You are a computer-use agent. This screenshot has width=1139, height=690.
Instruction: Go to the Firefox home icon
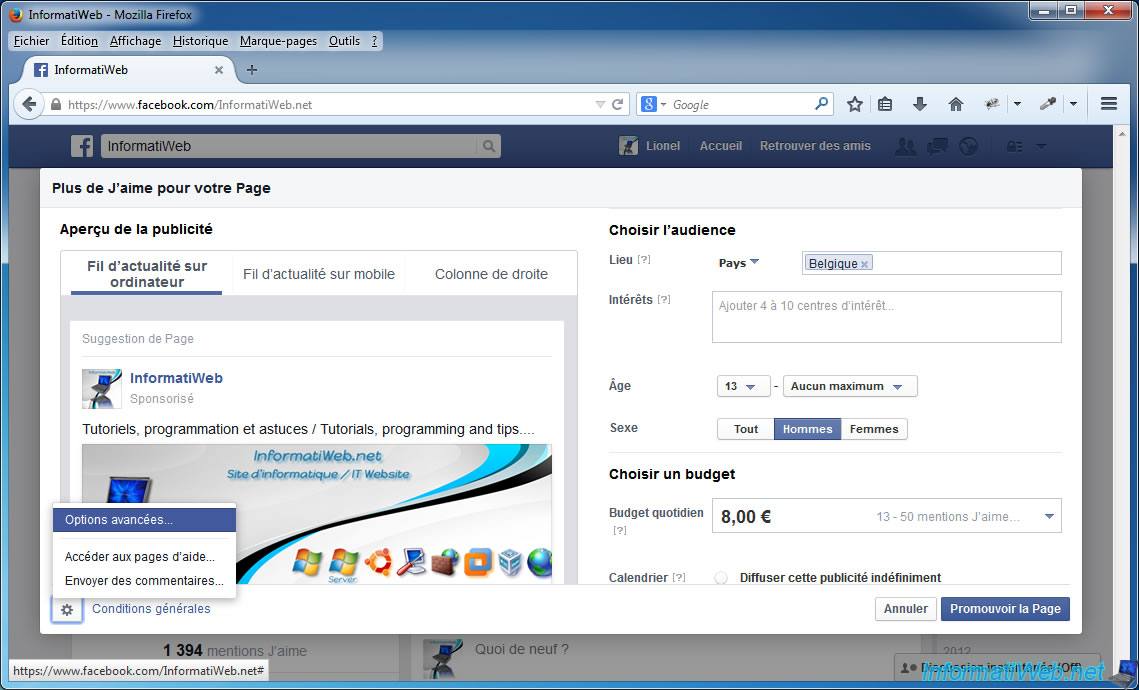(956, 105)
